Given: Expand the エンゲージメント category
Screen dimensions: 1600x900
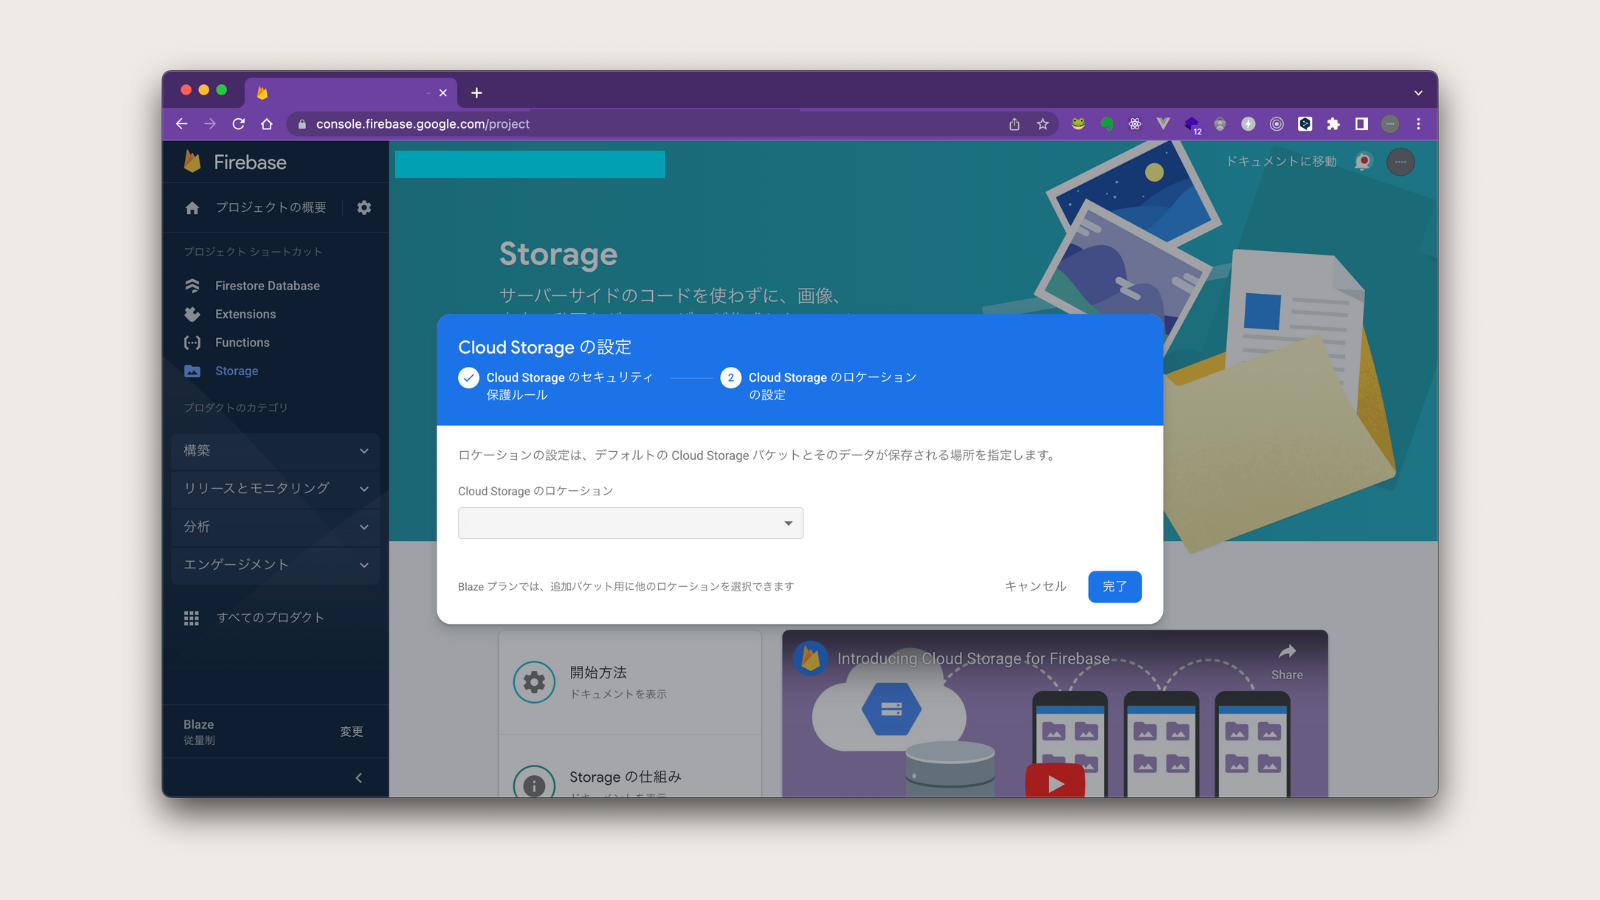Looking at the screenshot, I should pyautogui.click(x=275, y=565).
